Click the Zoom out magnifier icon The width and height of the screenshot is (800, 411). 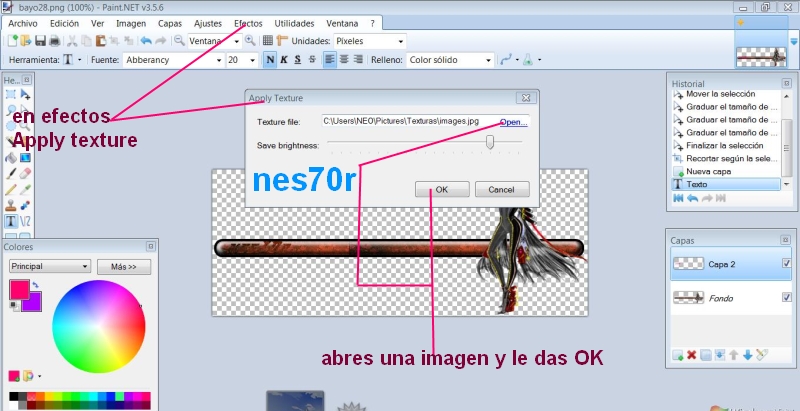coord(179,41)
